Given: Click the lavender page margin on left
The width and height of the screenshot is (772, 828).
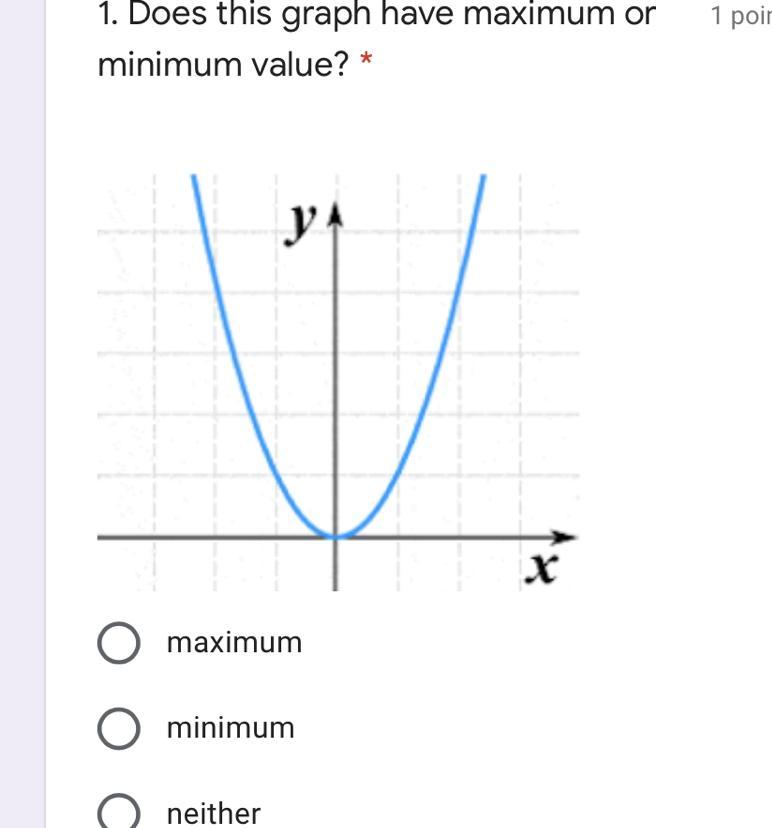Looking at the screenshot, I should (x=22, y=414).
